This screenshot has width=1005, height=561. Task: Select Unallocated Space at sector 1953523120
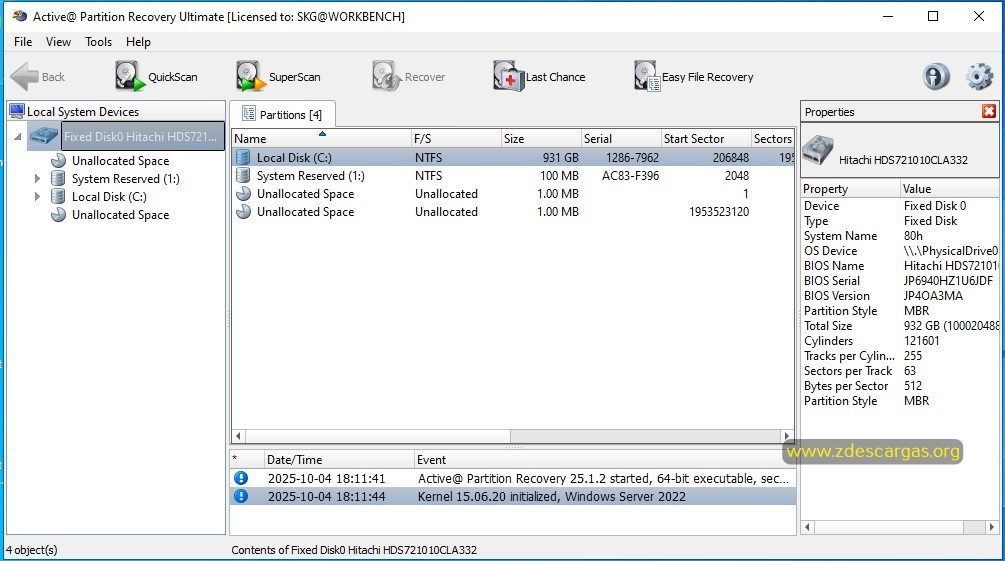click(x=513, y=211)
